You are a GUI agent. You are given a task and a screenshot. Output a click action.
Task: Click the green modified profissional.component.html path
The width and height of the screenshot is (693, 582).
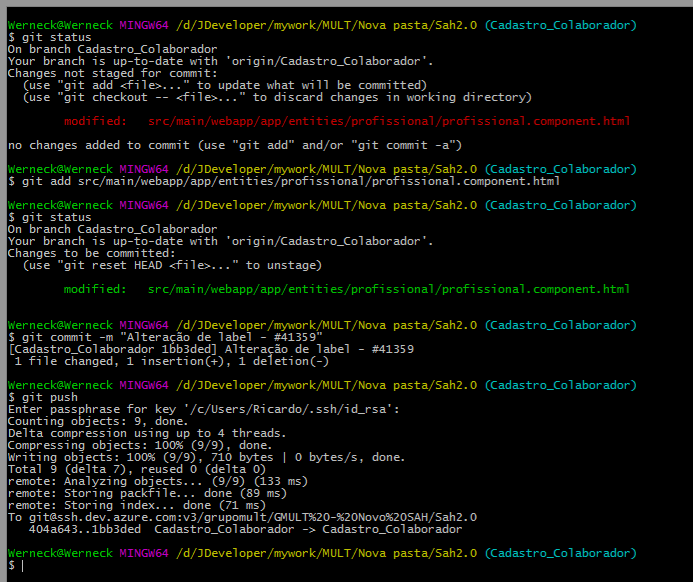click(x=389, y=289)
